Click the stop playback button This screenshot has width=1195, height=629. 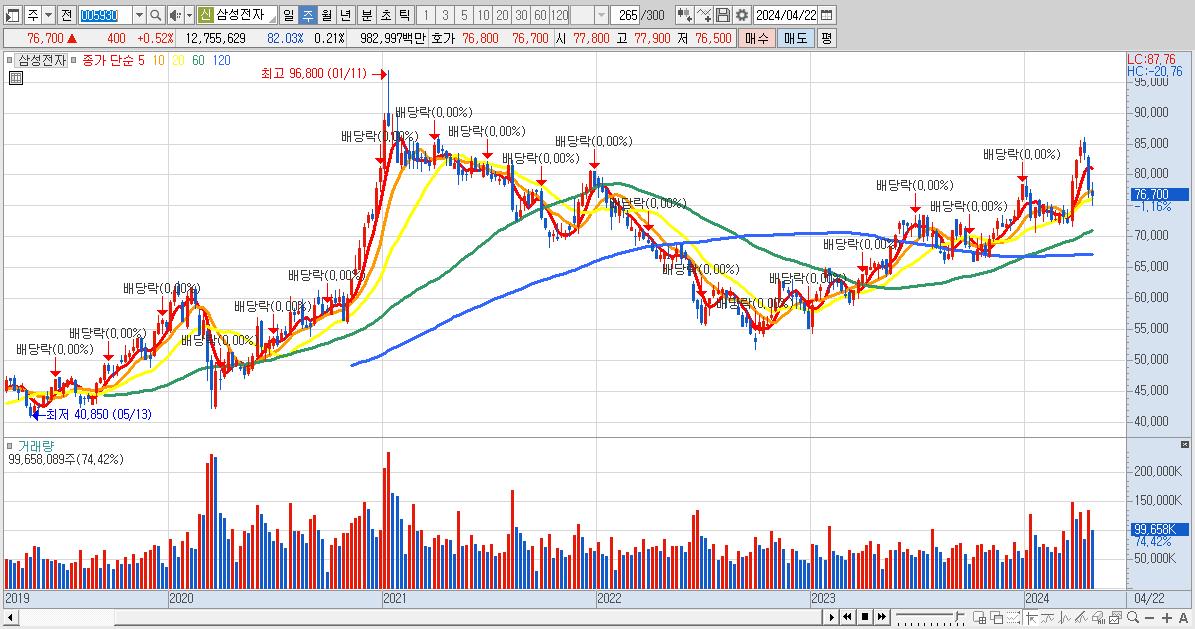[x=865, y=617]
